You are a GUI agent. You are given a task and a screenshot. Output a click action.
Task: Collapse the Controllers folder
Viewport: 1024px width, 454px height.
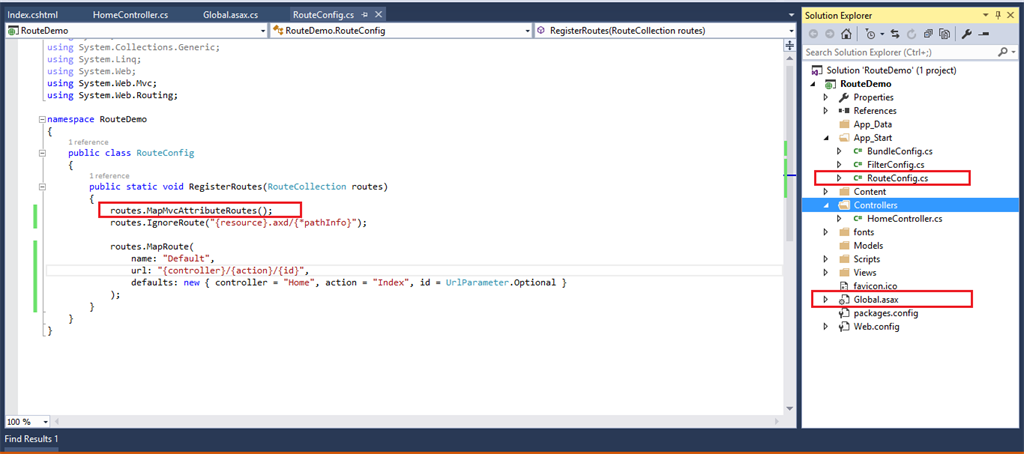coord(826,205)
